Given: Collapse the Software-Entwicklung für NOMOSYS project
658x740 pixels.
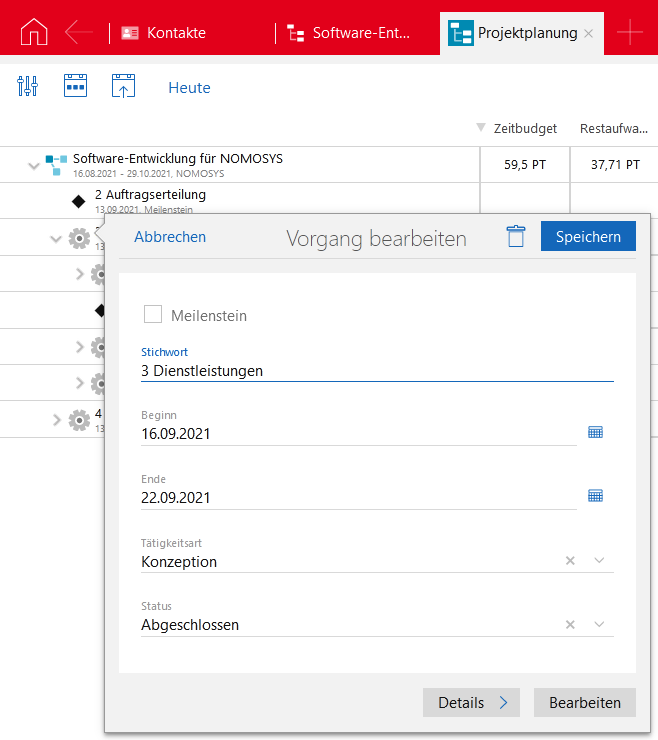Looking at the screenshot, I should point(34,165).
